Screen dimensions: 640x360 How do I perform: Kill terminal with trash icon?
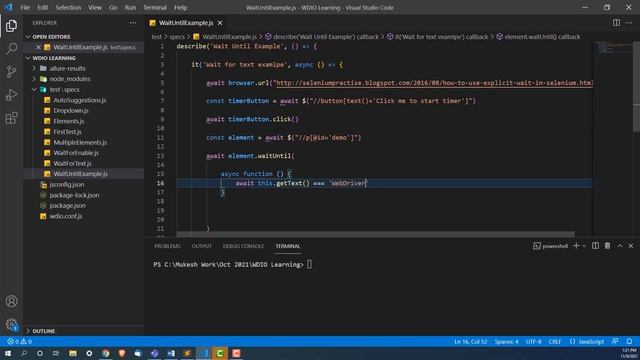pyautogui.click(x=607, y=246)
